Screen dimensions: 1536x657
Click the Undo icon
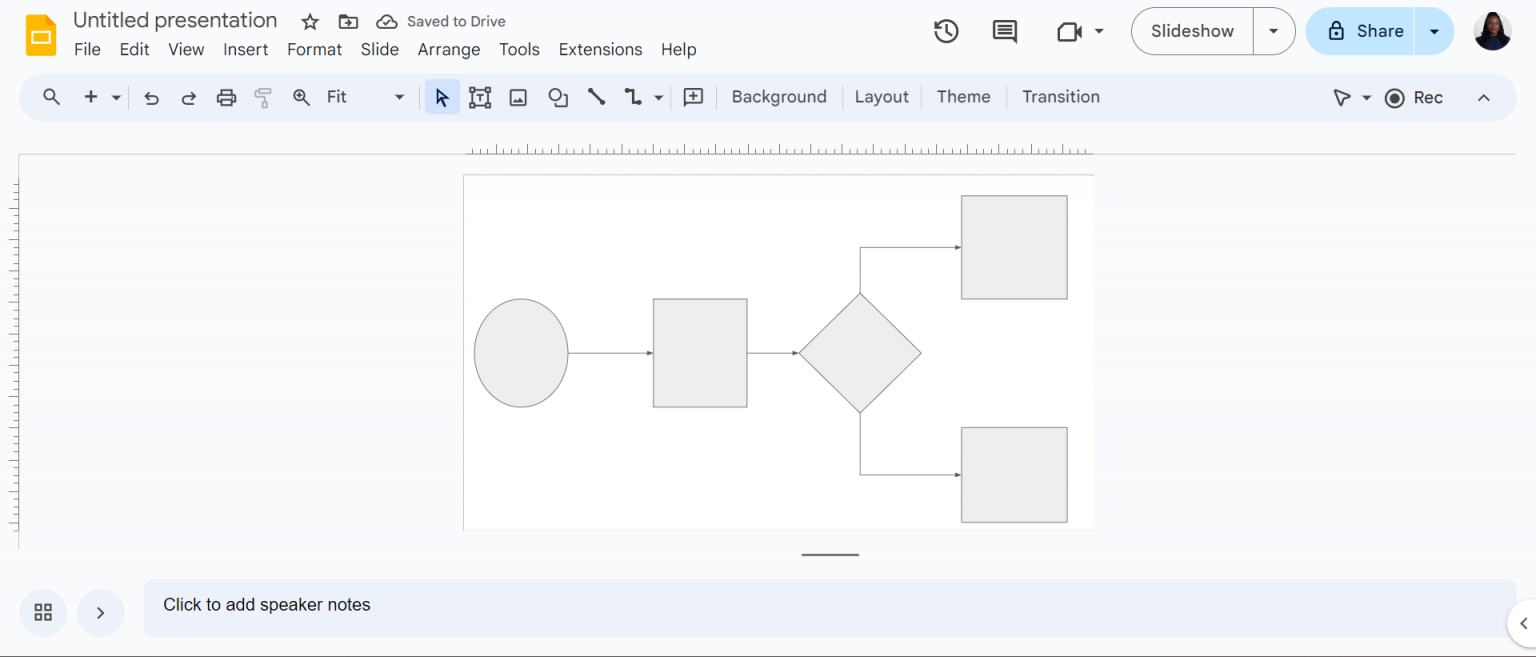pos(151,97)
